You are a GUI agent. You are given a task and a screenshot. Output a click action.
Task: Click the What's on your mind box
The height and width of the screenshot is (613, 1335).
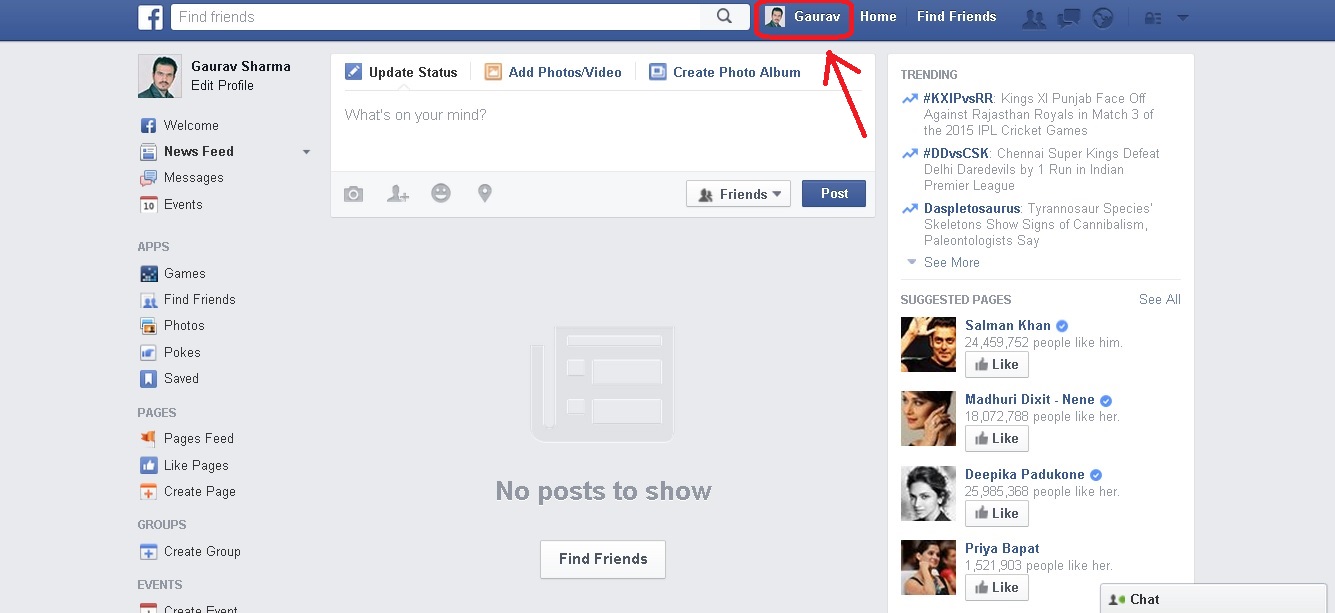click(x=603, y=131)
